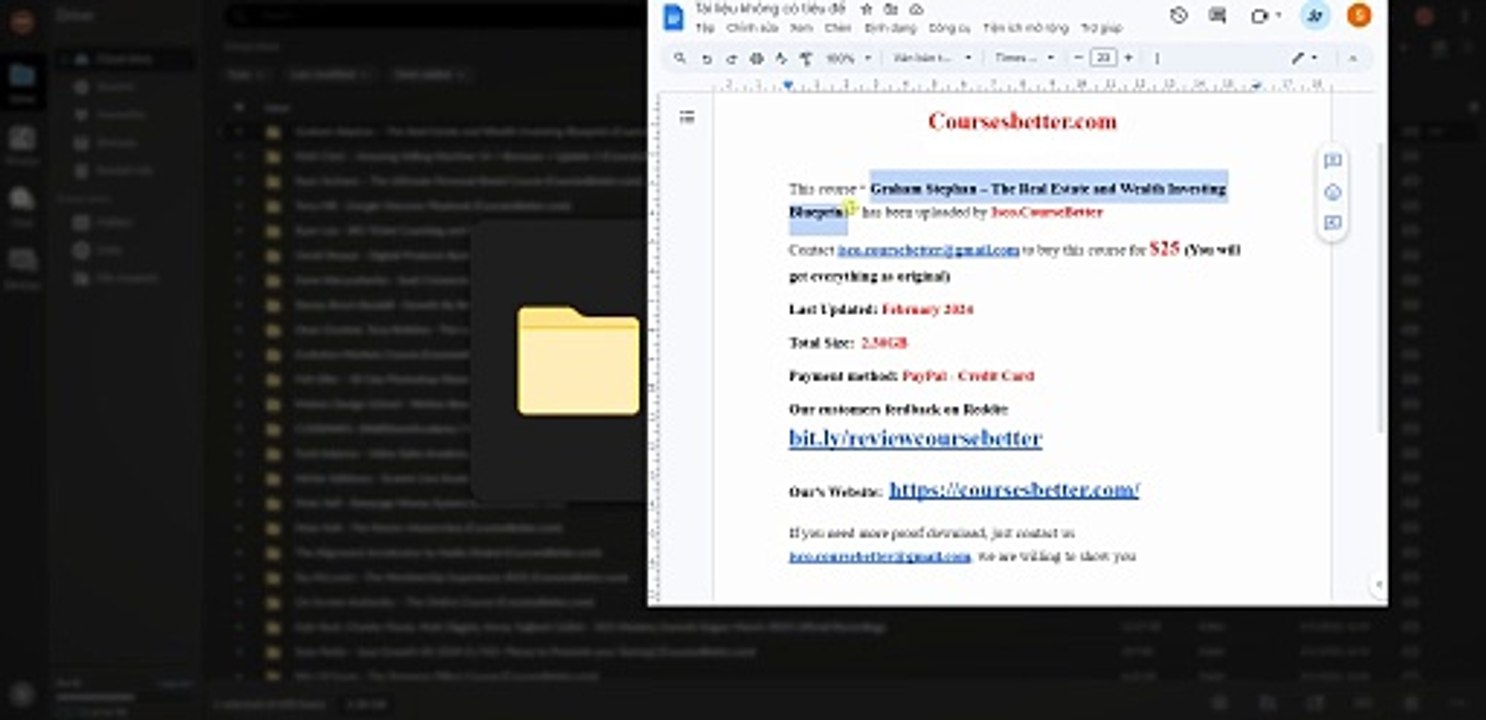The height and width of the screenshot is (720, 1486).
Task: Click the large yellow folder preview
Action: point(578,361)
